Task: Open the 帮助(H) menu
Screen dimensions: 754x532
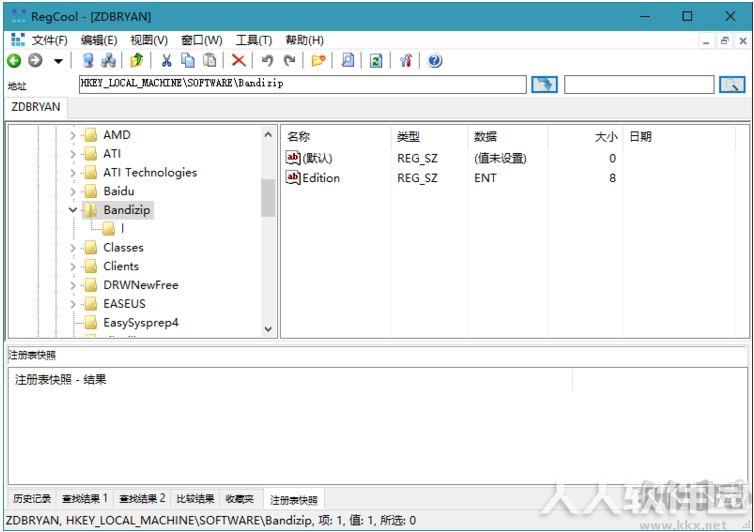Action: point(304,40)
